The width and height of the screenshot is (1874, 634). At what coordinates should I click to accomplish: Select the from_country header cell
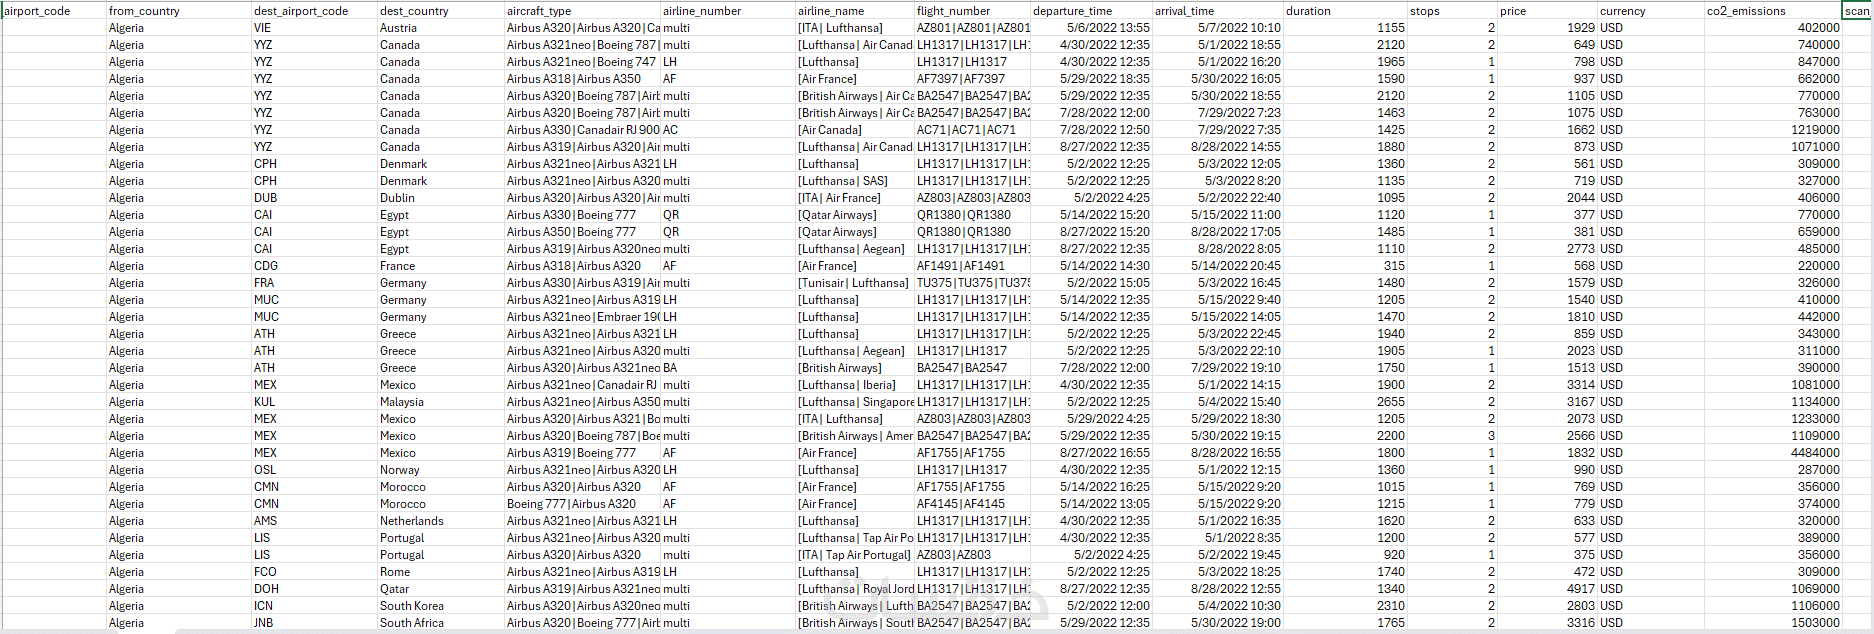179,11
